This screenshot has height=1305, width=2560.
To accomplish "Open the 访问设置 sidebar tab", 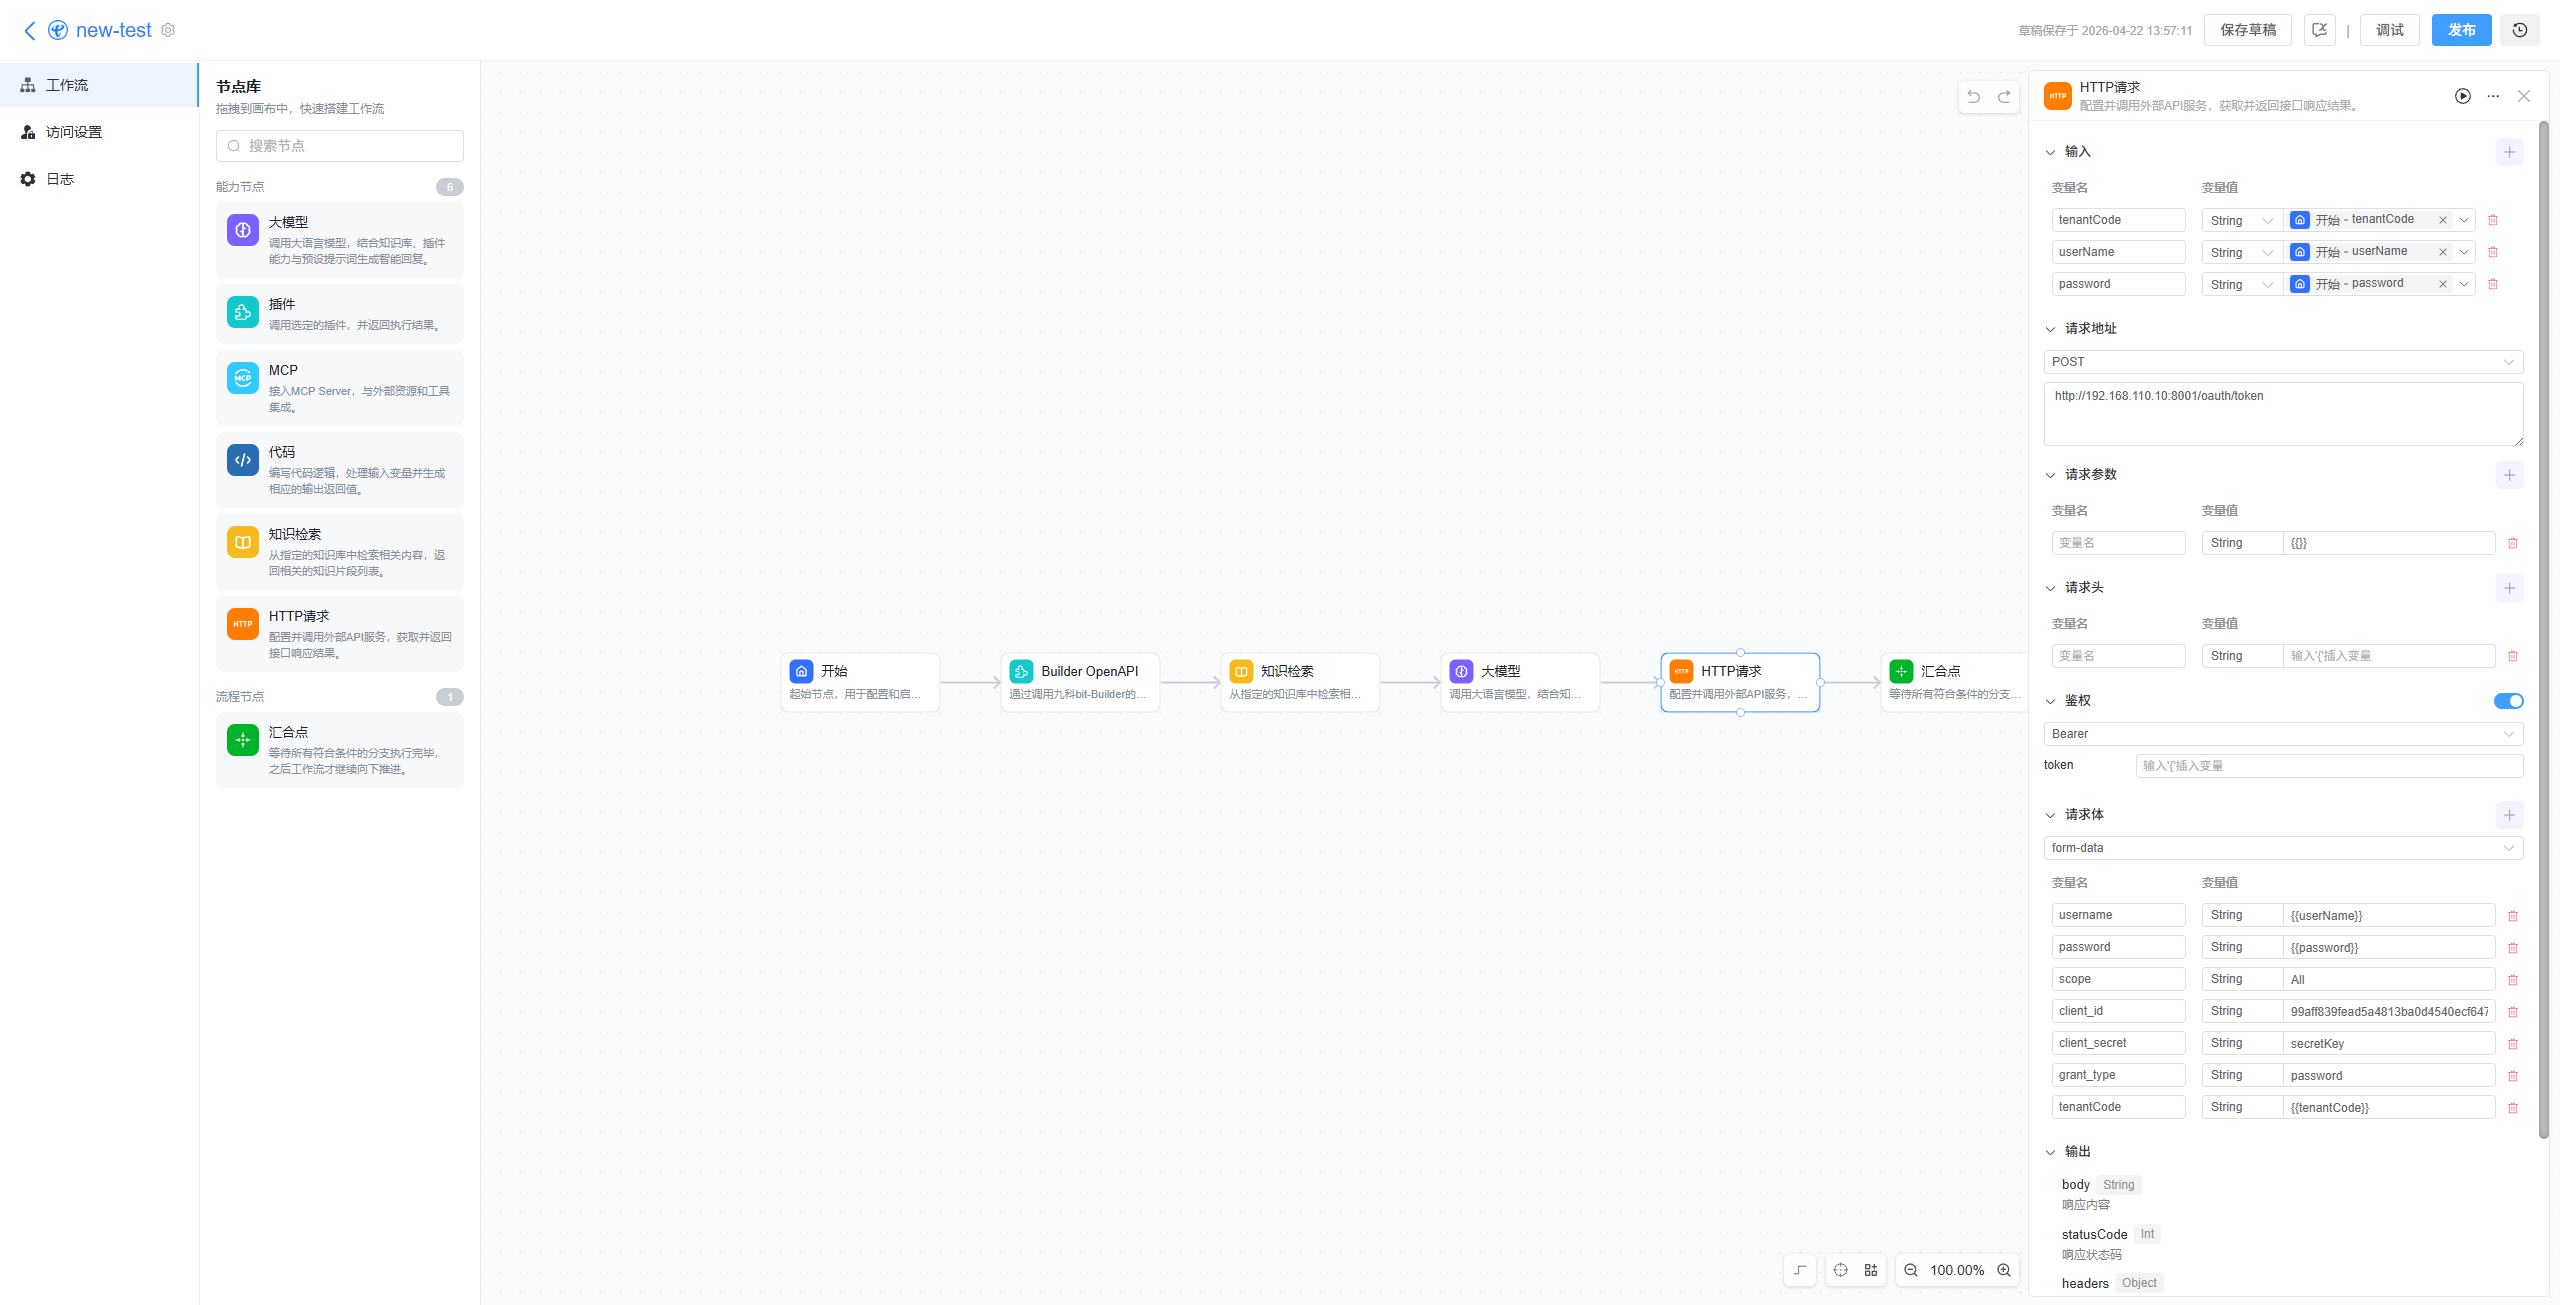I will (x=99, y=132).
